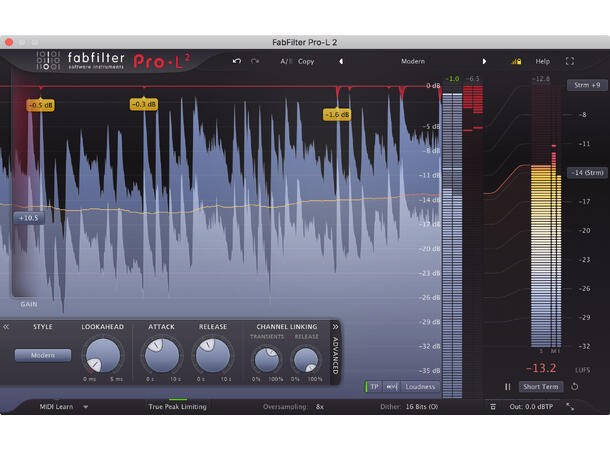
Task: Click the undo arrow icon
Action: [237, 61]
